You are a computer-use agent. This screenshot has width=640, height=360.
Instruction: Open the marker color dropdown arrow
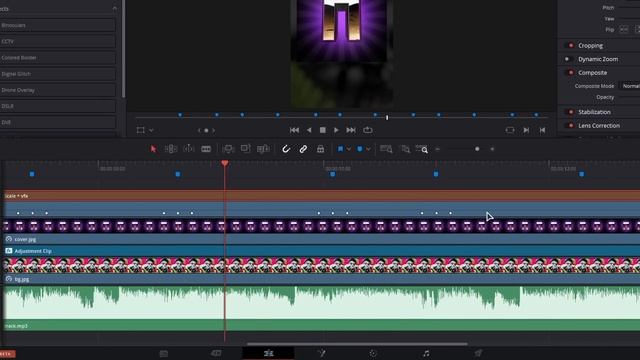click(x=368, y=149)
